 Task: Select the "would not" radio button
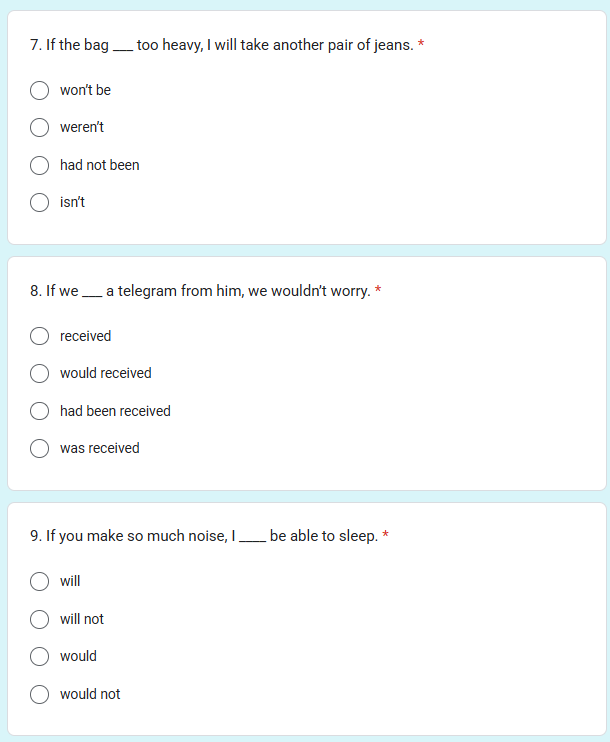(x=39, y=694)
